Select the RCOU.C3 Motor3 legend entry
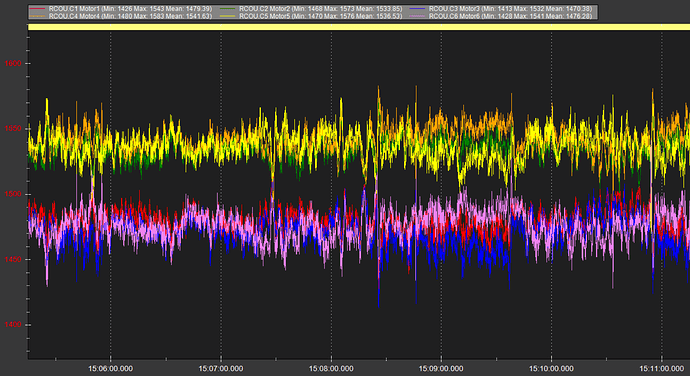Viewport: 690px width, 376px height. (501, 9)
